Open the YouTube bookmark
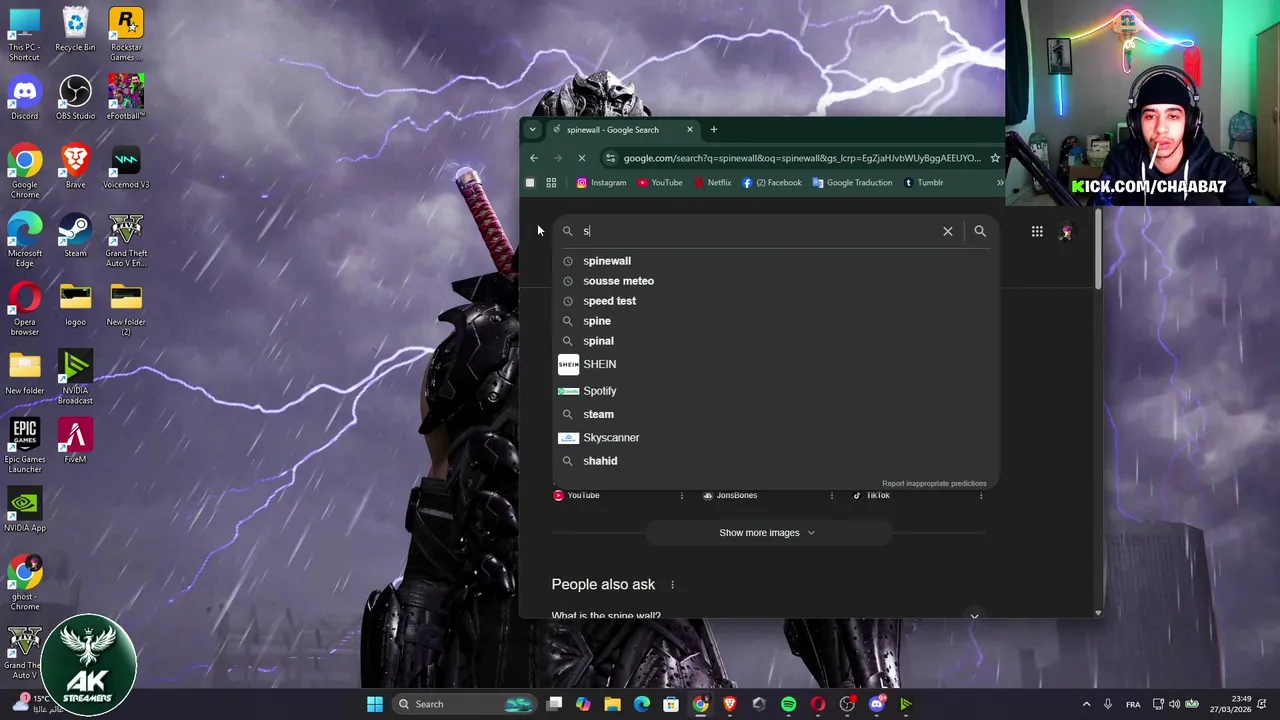This screenshot has height=720, width=1280. 660,183
